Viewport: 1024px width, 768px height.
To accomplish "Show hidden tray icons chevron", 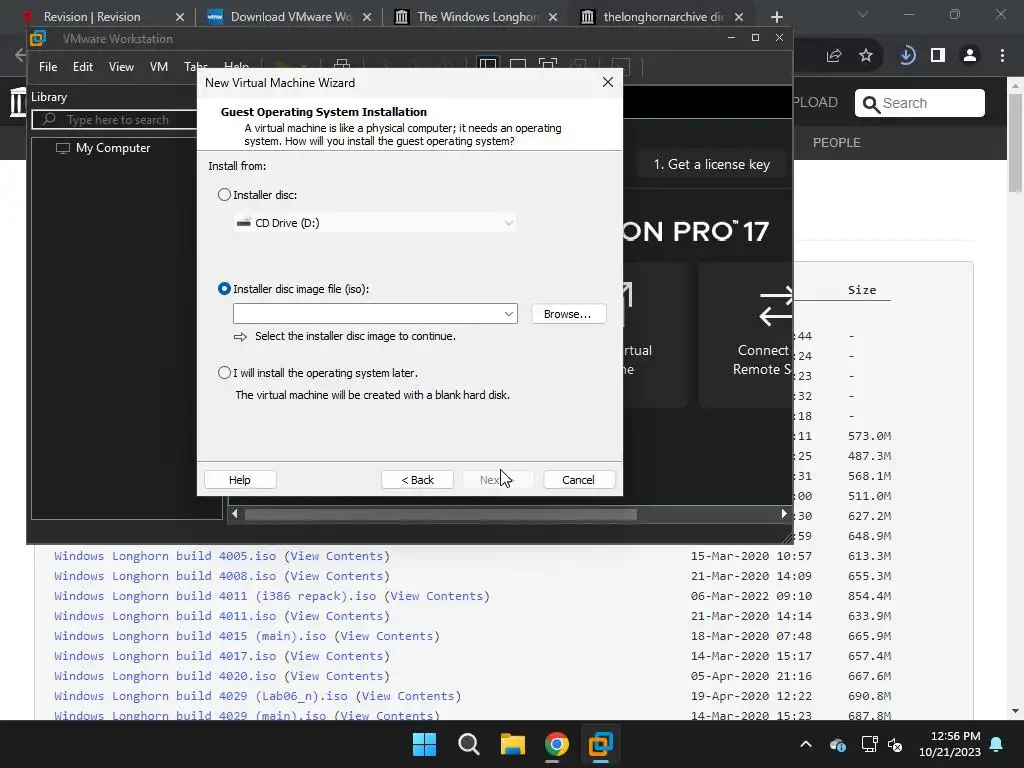I will coord(806,744).
